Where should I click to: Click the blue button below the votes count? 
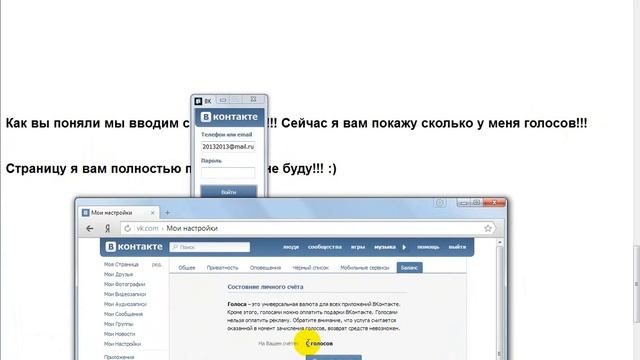pyautogui.click(x=334, y=358)
